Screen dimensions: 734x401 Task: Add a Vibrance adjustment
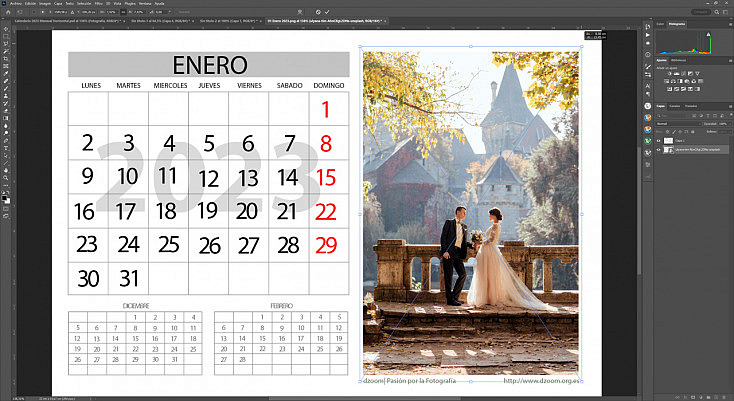(x=697, y=73)
